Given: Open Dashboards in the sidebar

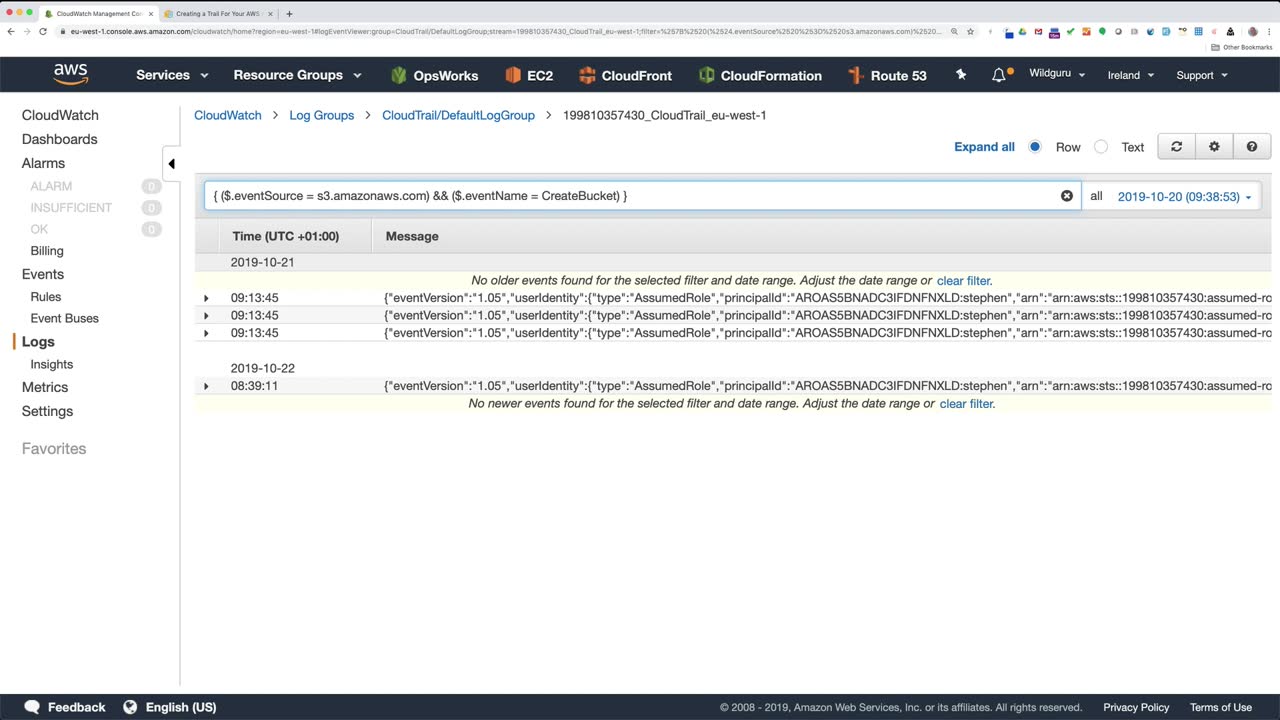Looking at the screenshot, I should tap(60, 139).
